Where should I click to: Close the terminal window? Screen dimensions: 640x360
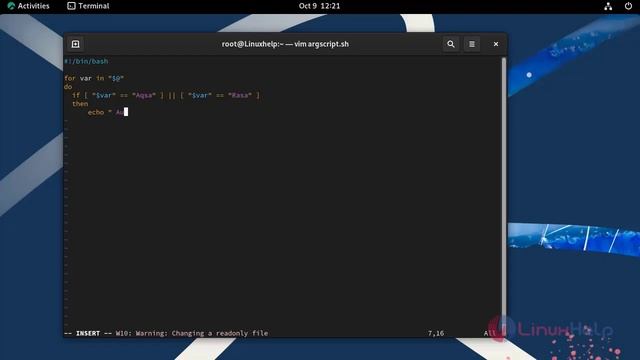pyautogui.click(x=496, y=44)
